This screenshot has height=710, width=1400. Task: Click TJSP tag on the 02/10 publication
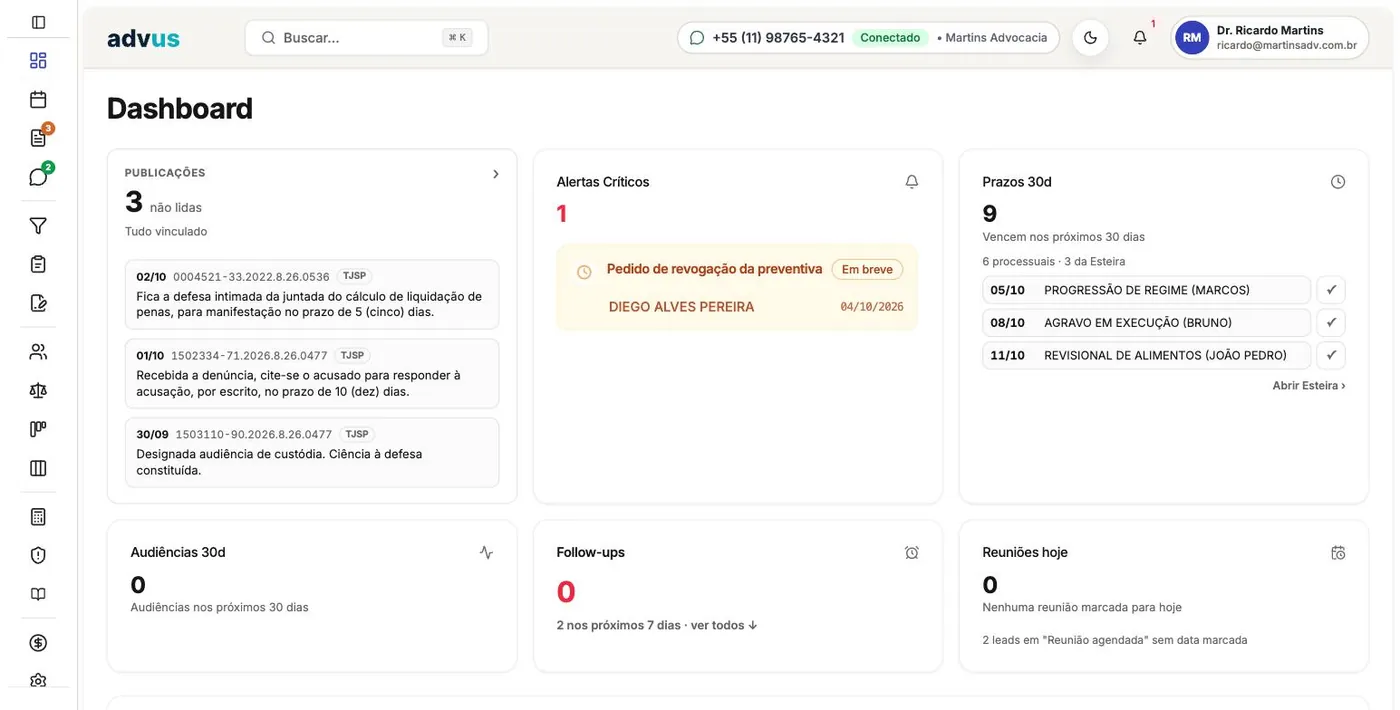coord(354,276)
